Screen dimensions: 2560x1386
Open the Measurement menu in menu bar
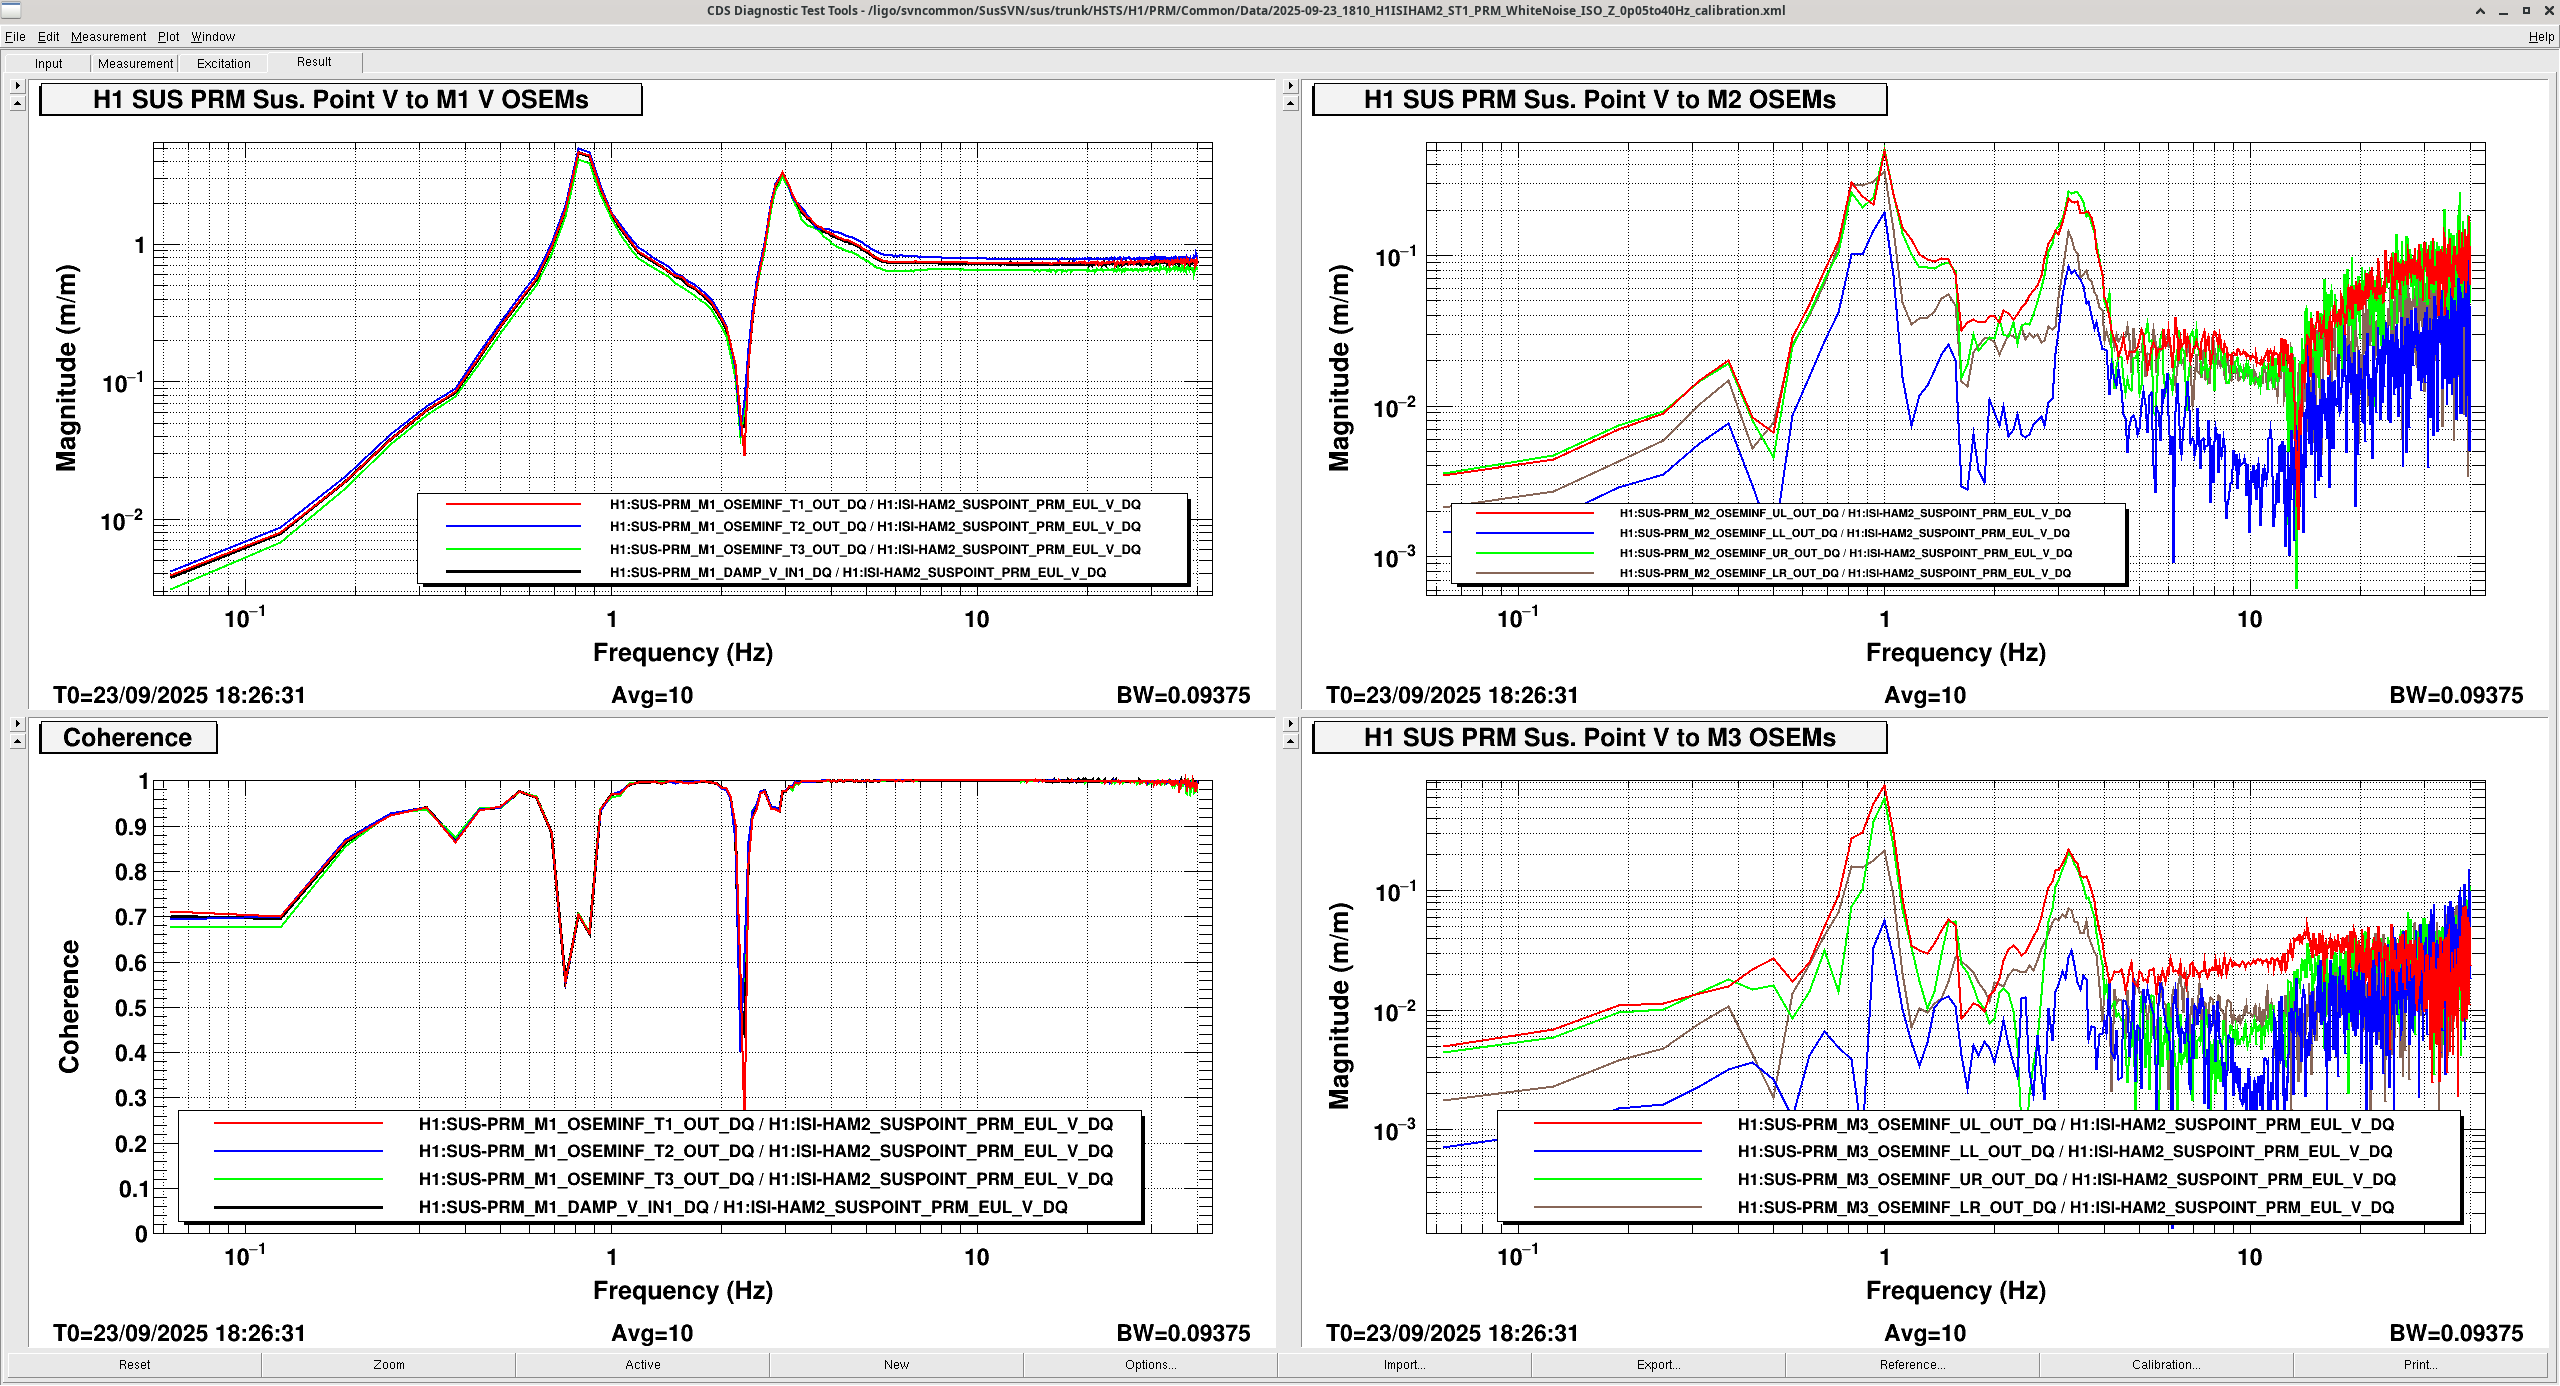click(108, 37)
